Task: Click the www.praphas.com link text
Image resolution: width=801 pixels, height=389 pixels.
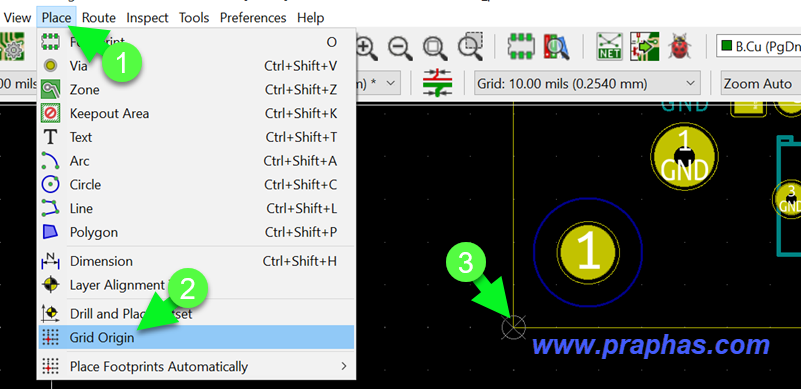Action: click(651, 346)
